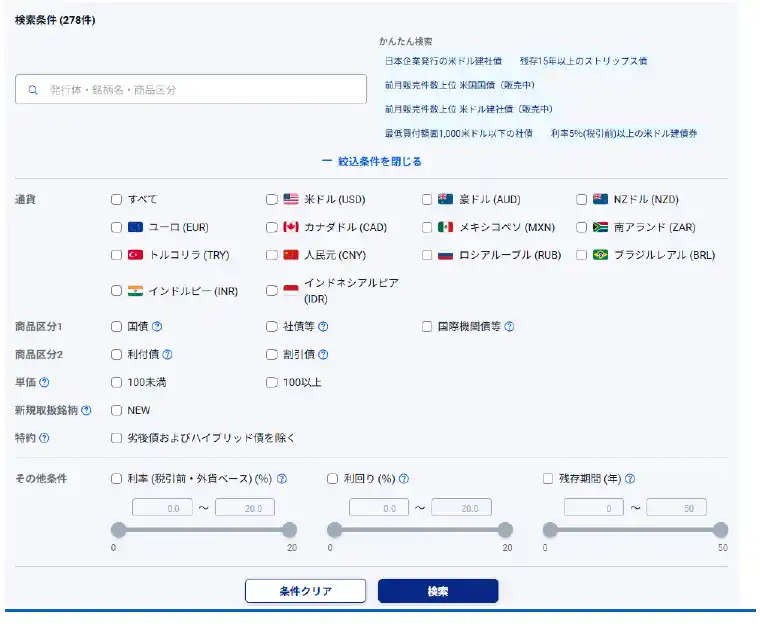Select the NEW checkbox
This screenshot has width=760, height=627.
117,410
